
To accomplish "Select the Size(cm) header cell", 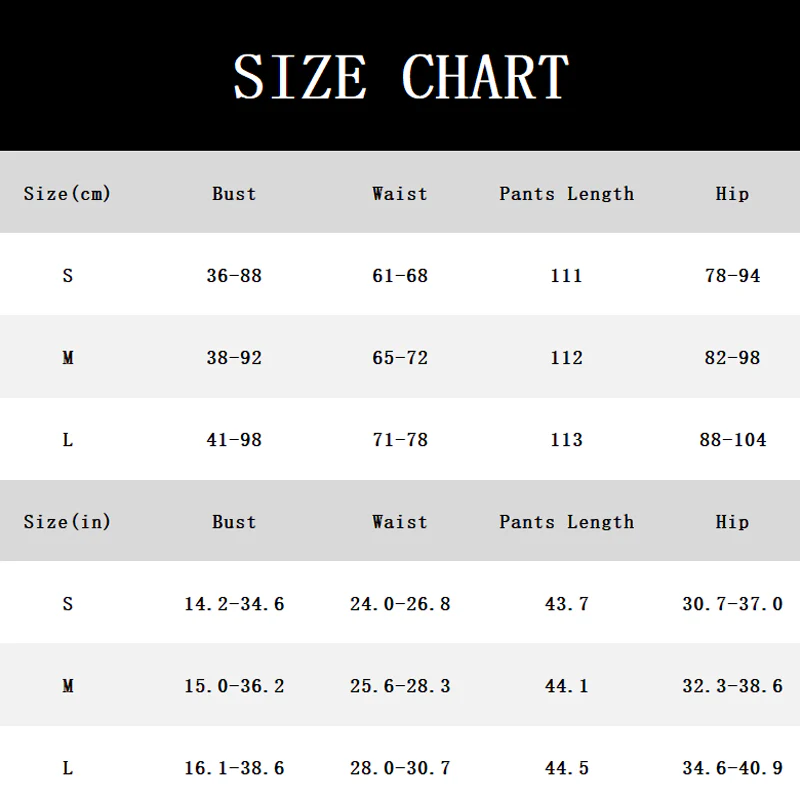I will [67, 194].
